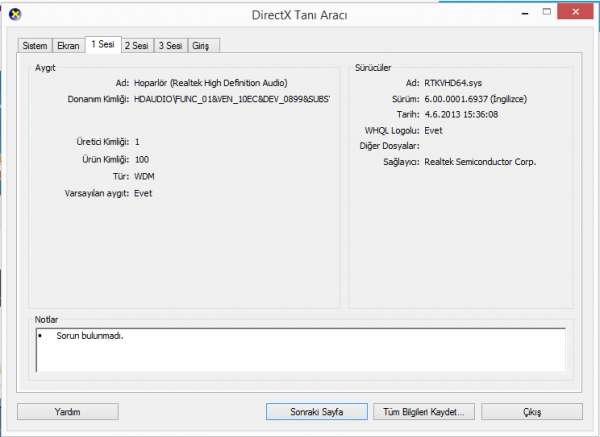Screen dimensions: 600x437
Task: Click the WHQL Logolu value Evet
Action: [x=433, y=130]
